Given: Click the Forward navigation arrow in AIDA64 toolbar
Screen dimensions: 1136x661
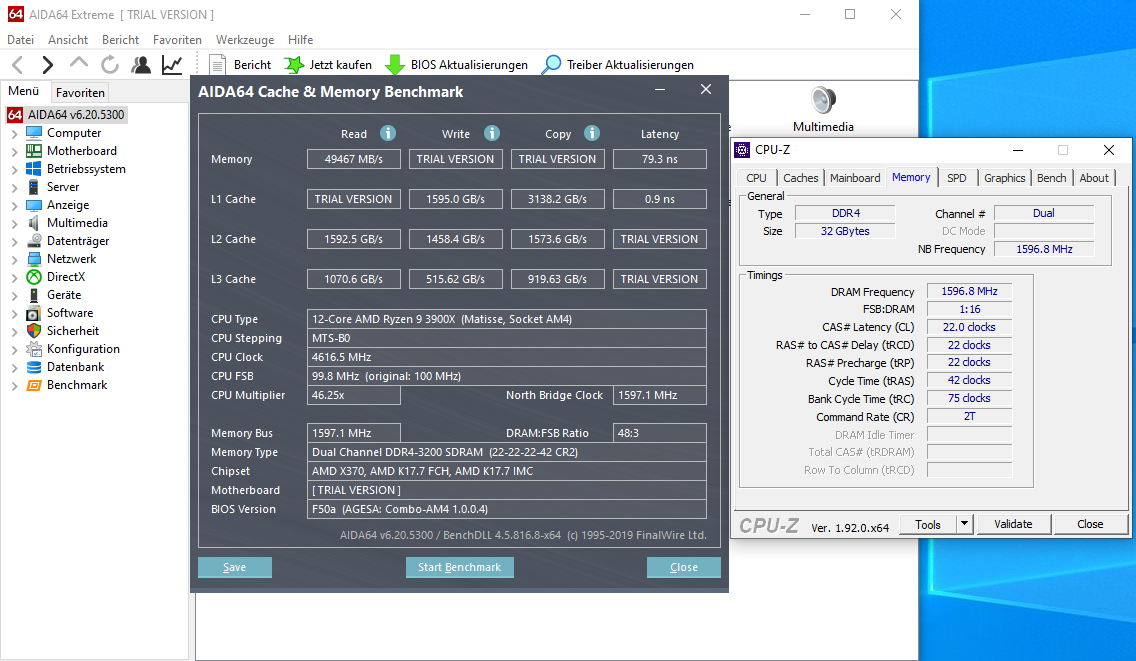Looking at the screenshot, I should coord(47,65).
